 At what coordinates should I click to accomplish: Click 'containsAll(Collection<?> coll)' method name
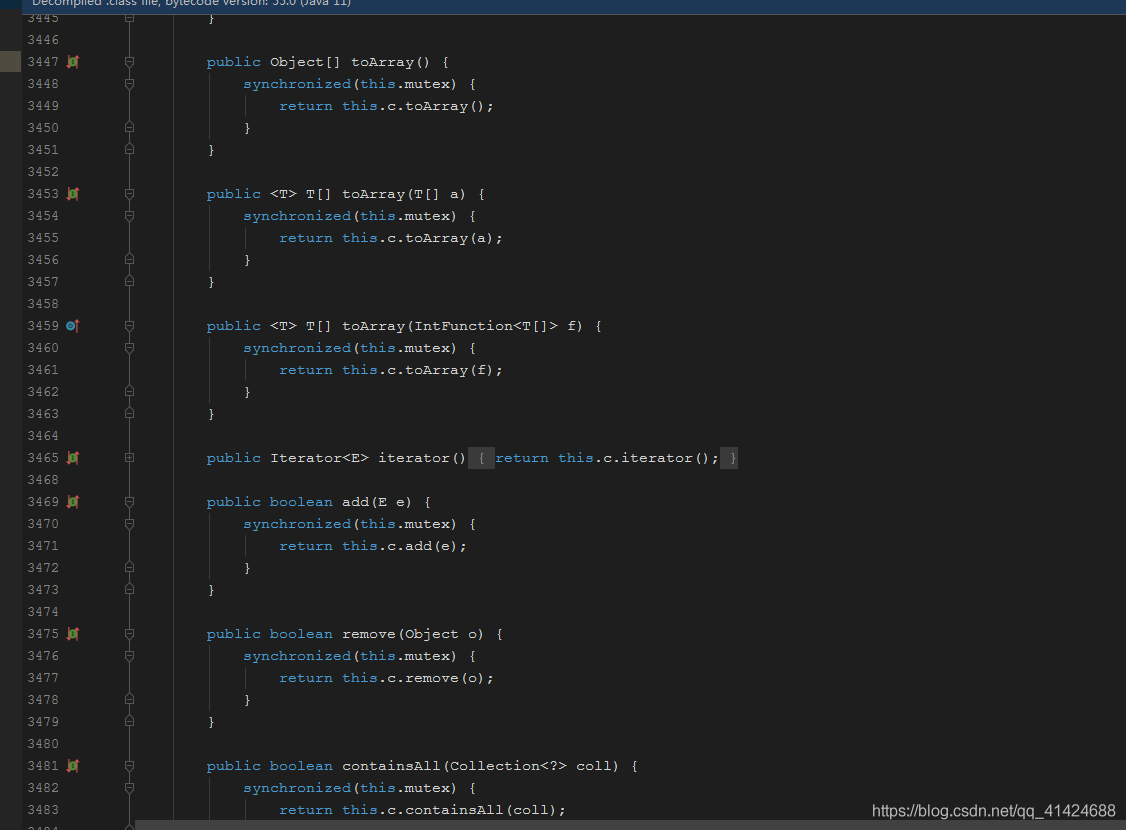click(480, 767)
